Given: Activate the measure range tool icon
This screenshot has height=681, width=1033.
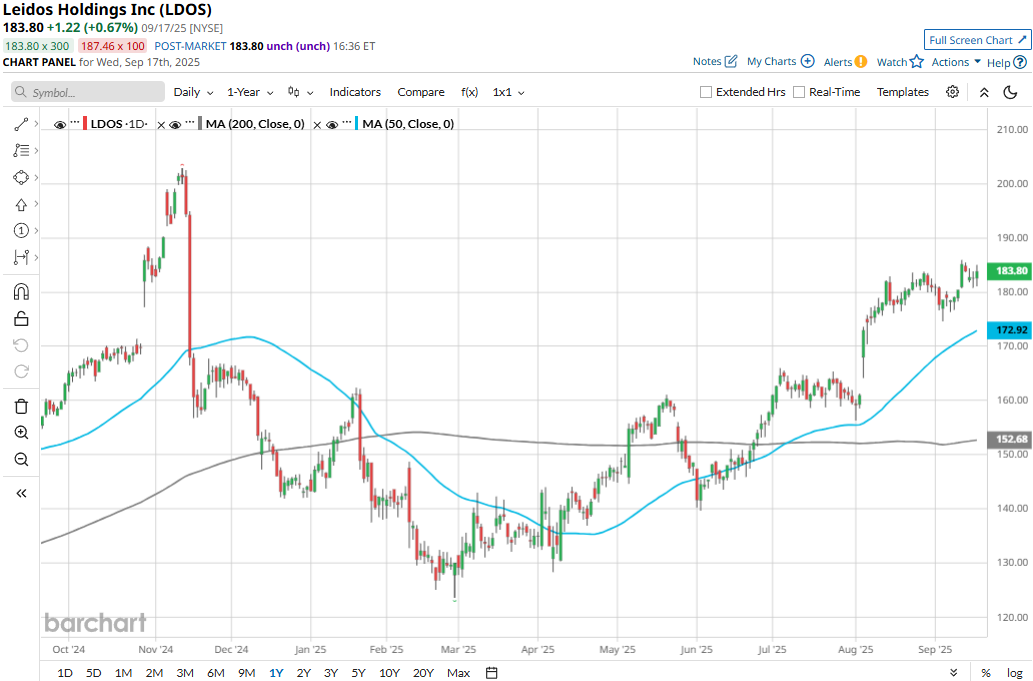Looking at the screenshot, I should tap(21, 257).
